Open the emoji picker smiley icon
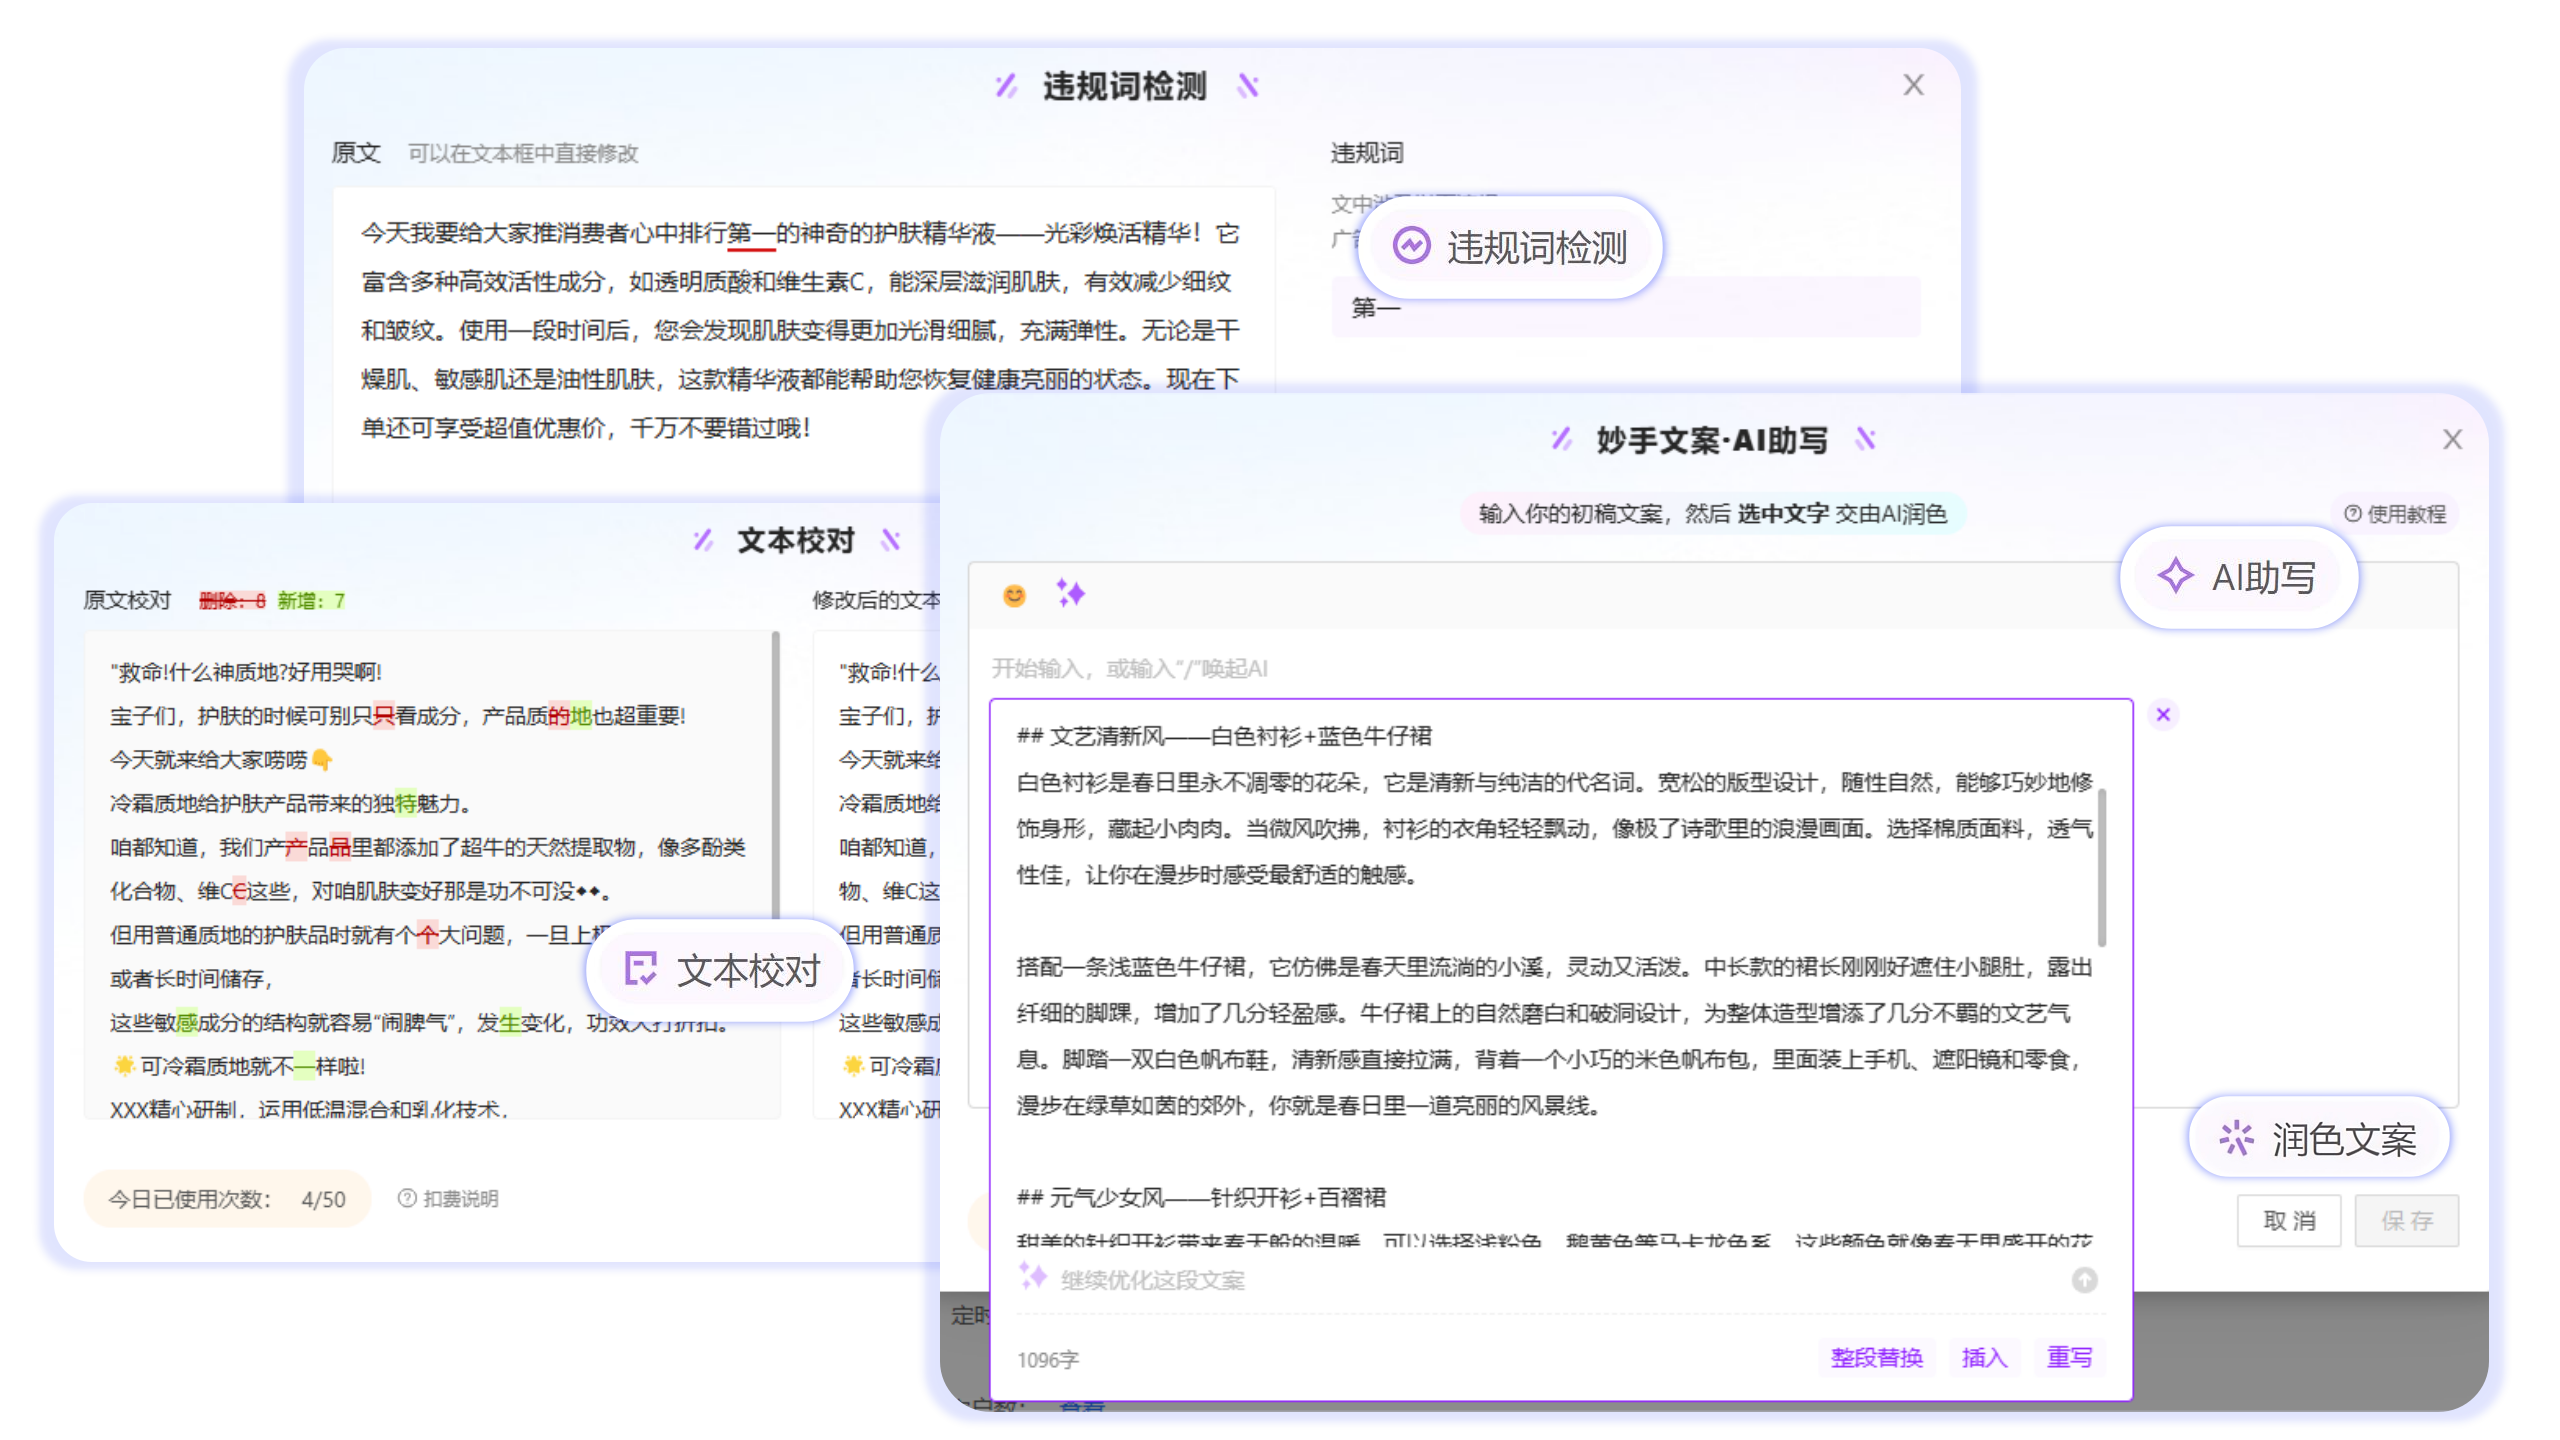The image size is (2560, 1440). (x=1014, y=596)
